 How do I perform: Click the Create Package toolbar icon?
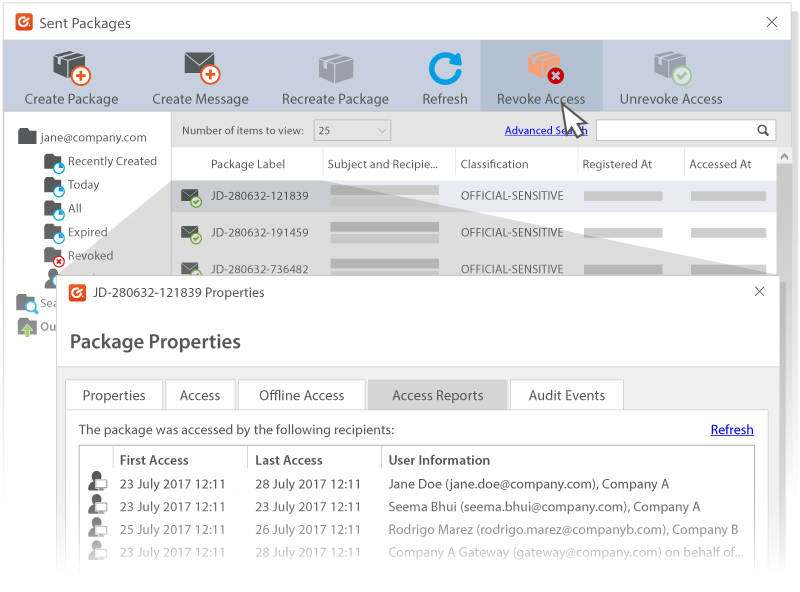[71, 67]
